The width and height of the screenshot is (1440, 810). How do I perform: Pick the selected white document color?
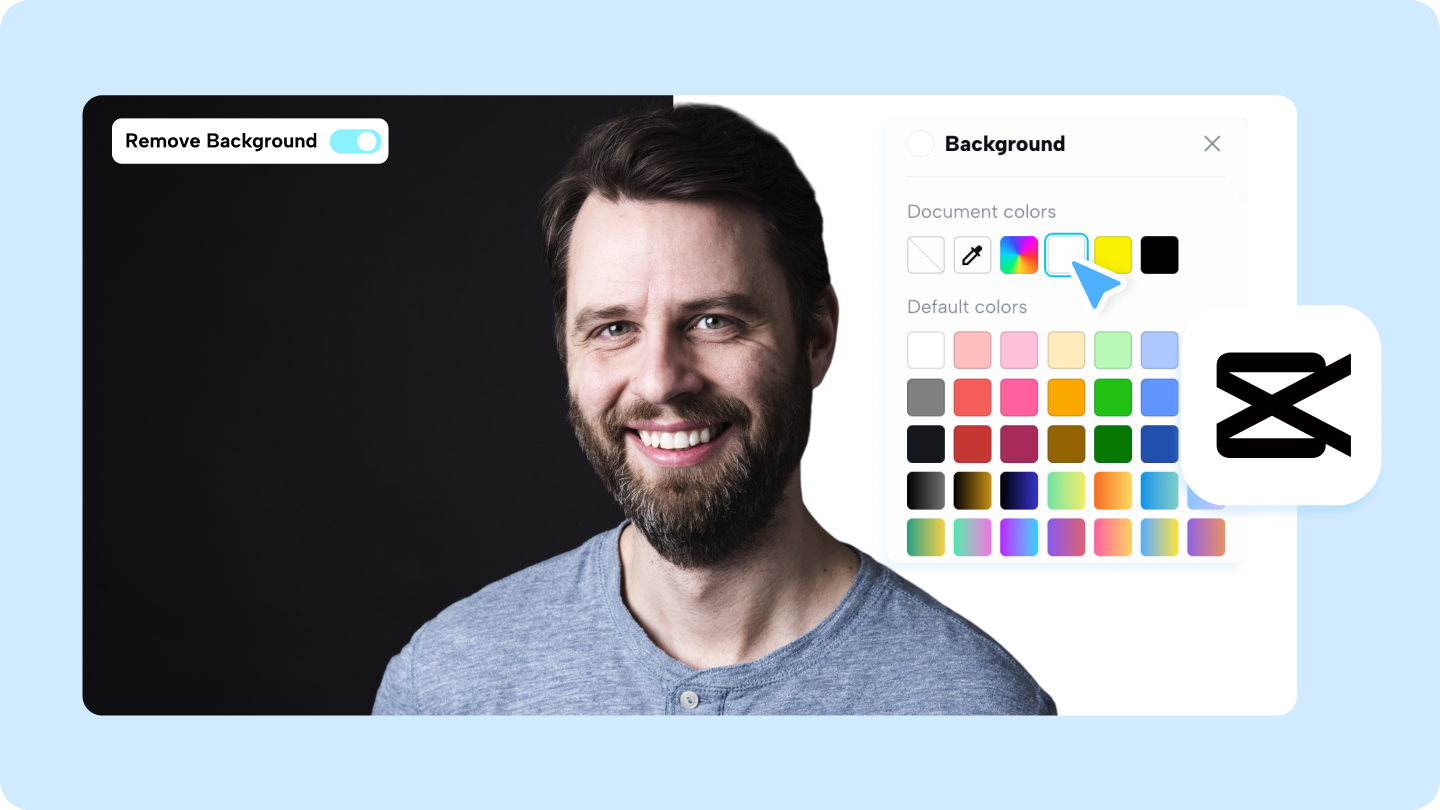point(1066,255)
